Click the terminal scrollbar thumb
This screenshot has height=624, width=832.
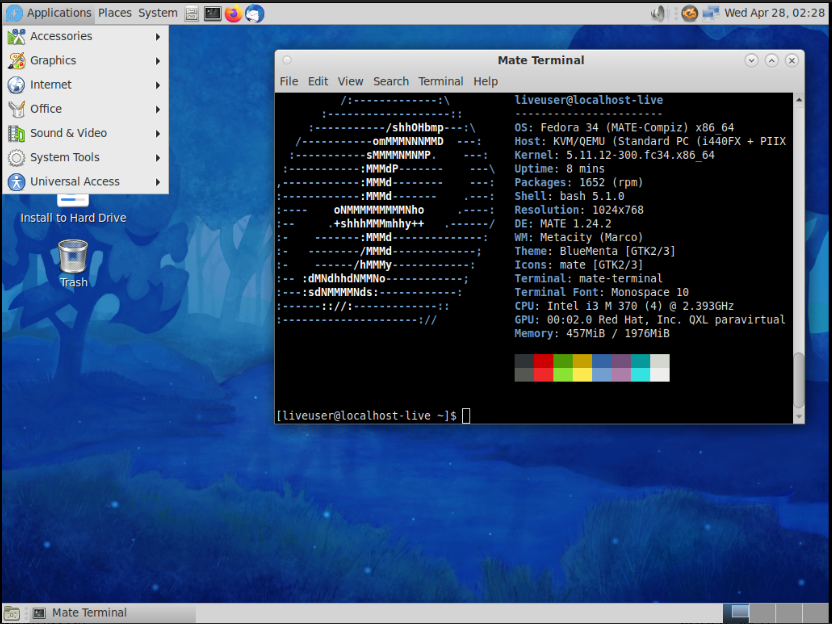(x=799, y=380)
